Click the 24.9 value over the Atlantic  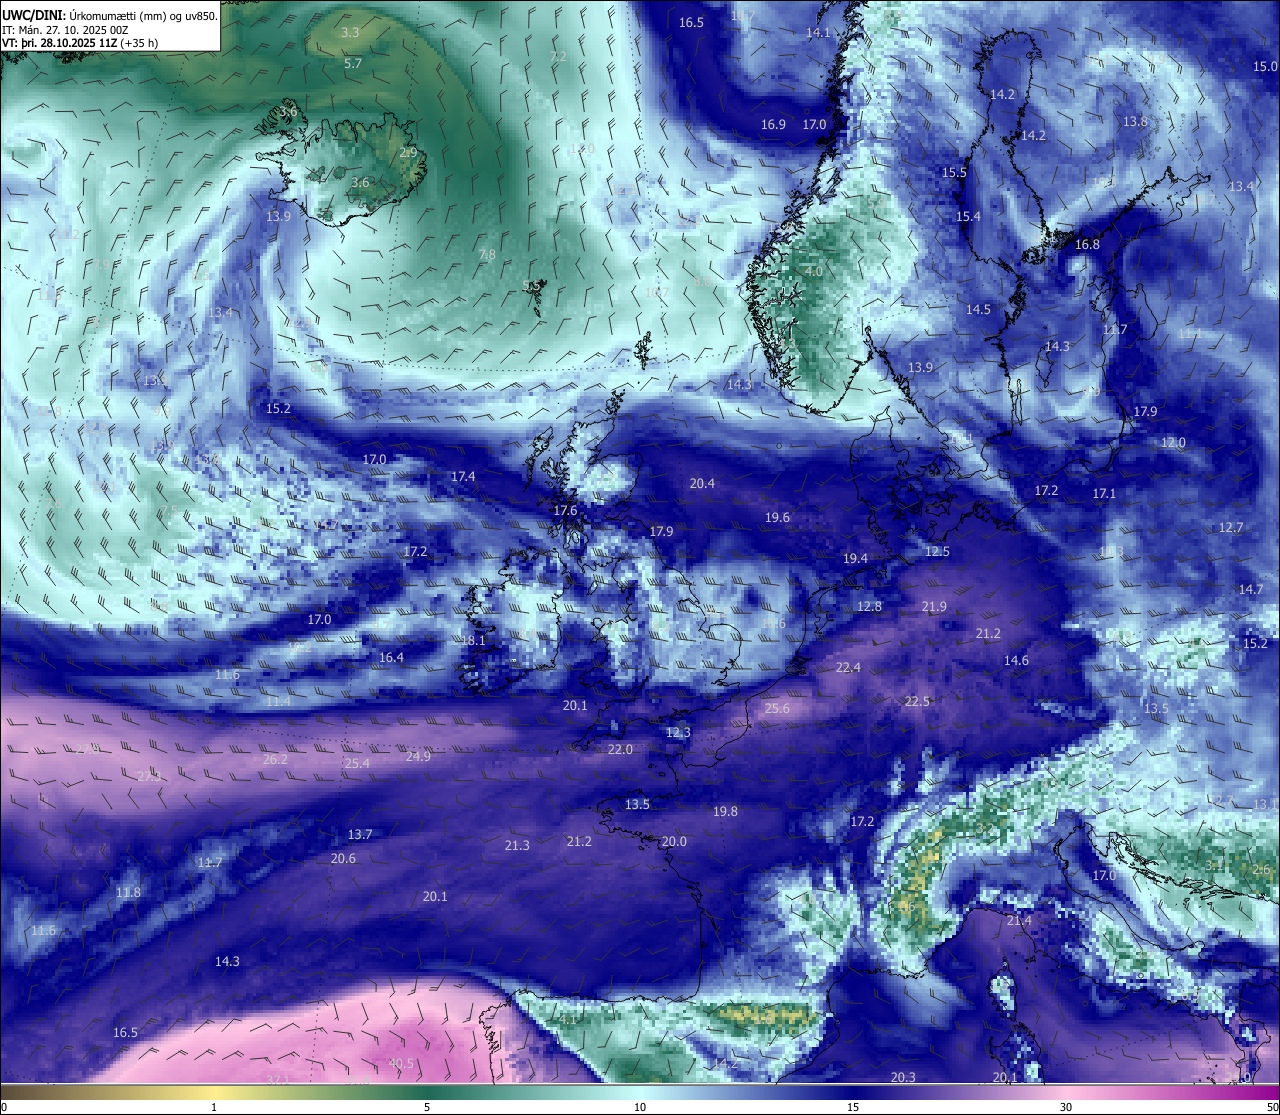tap(418, 757)
